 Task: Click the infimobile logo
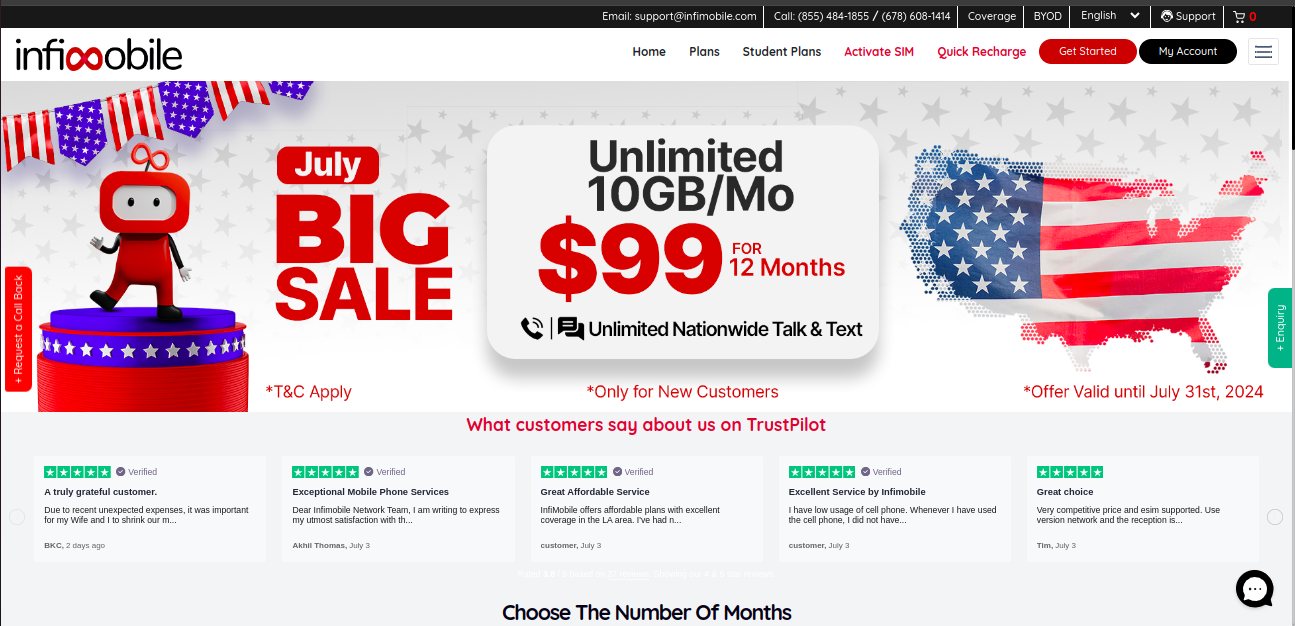[99, 54]
